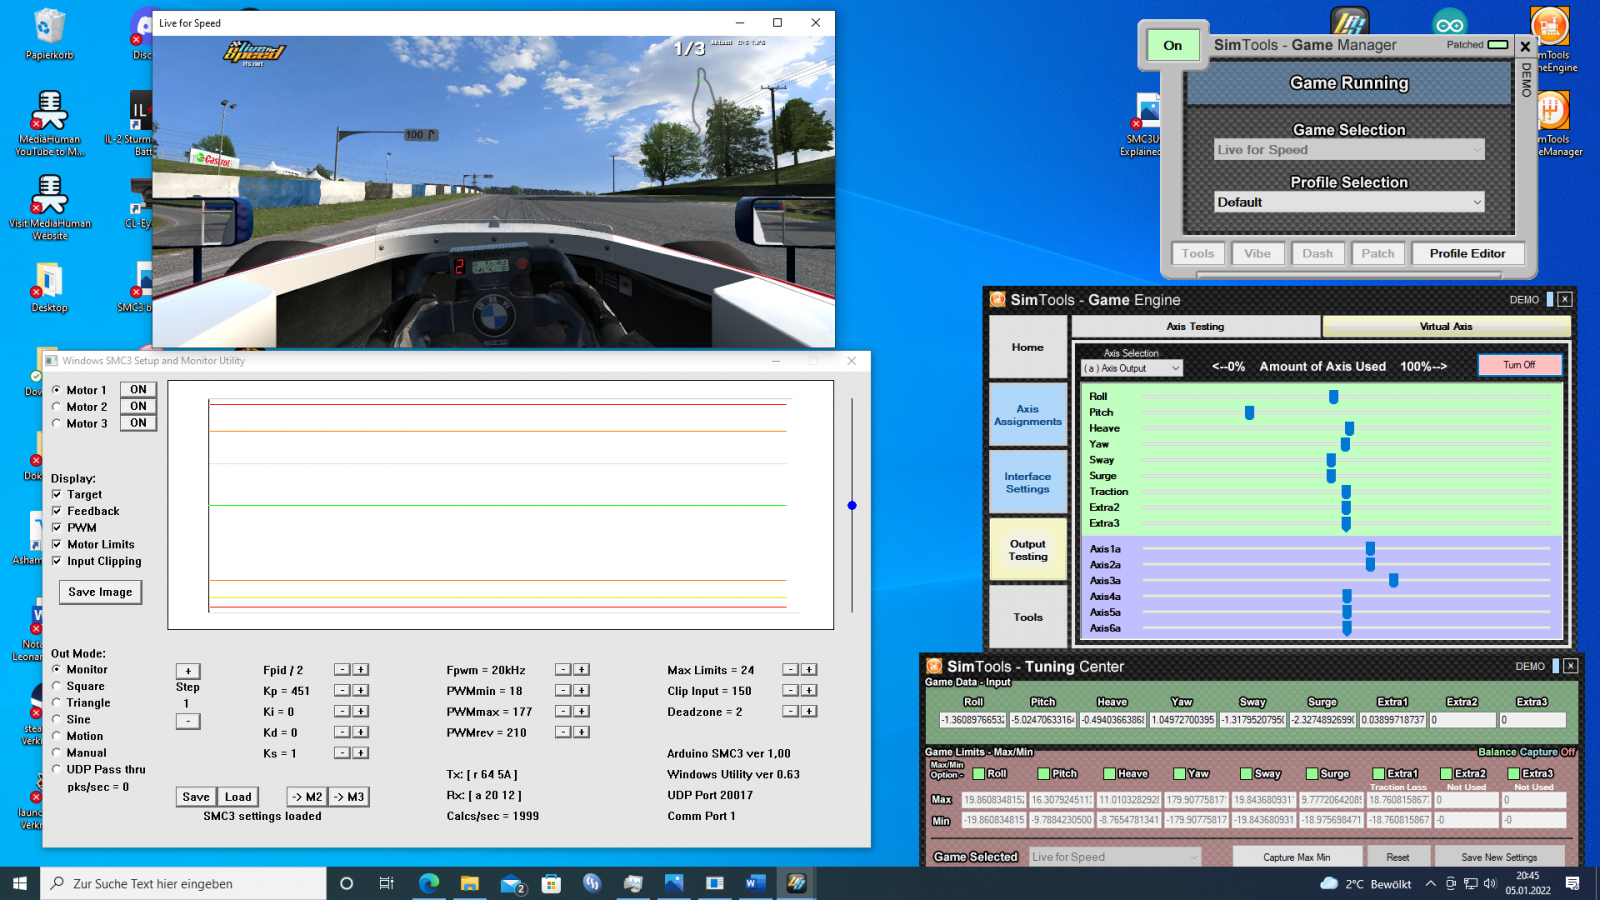The image size is (1600, 900).
Task: Click the Task View taskbar icon
Action: (387, 883)
